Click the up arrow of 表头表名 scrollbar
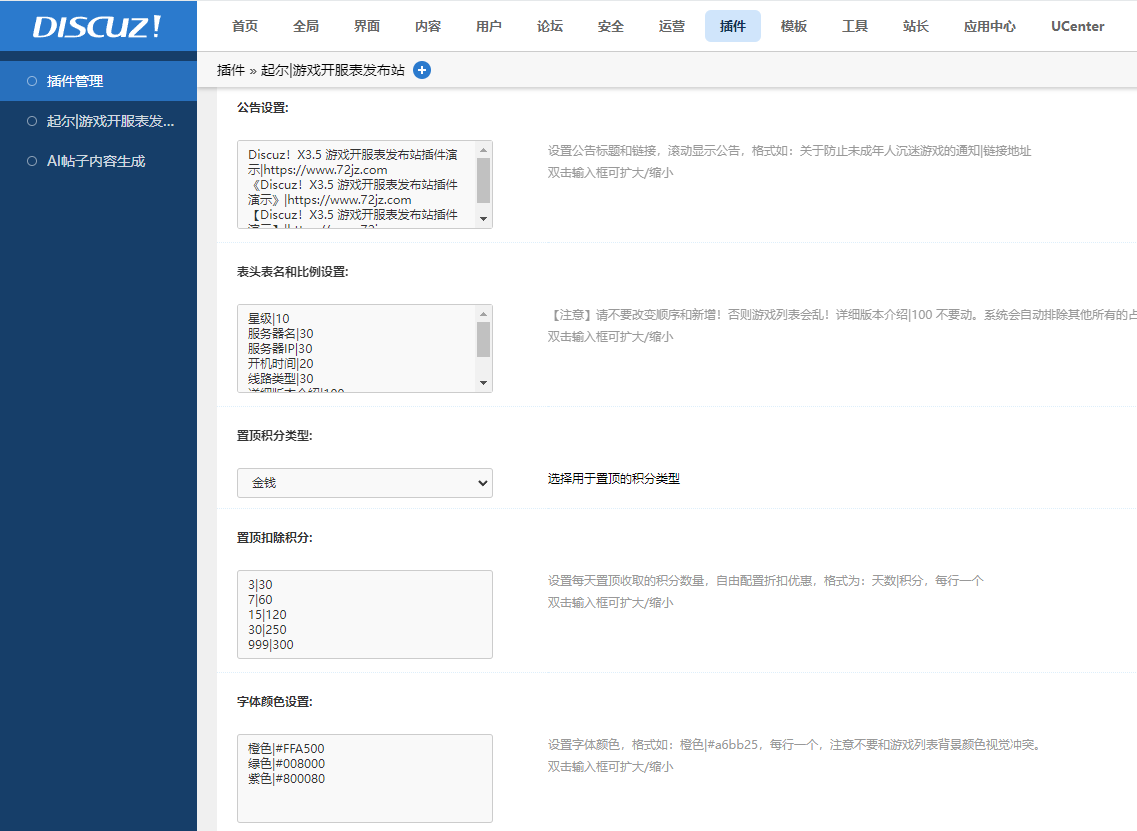The height and width of the screenshot is (831, 1137). click(484, 314)
